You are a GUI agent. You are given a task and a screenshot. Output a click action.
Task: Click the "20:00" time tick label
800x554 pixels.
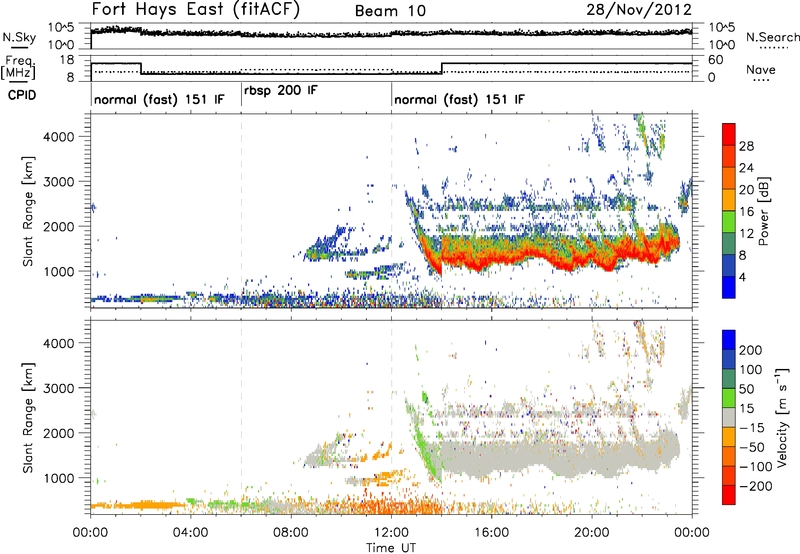tap(592, 533)
